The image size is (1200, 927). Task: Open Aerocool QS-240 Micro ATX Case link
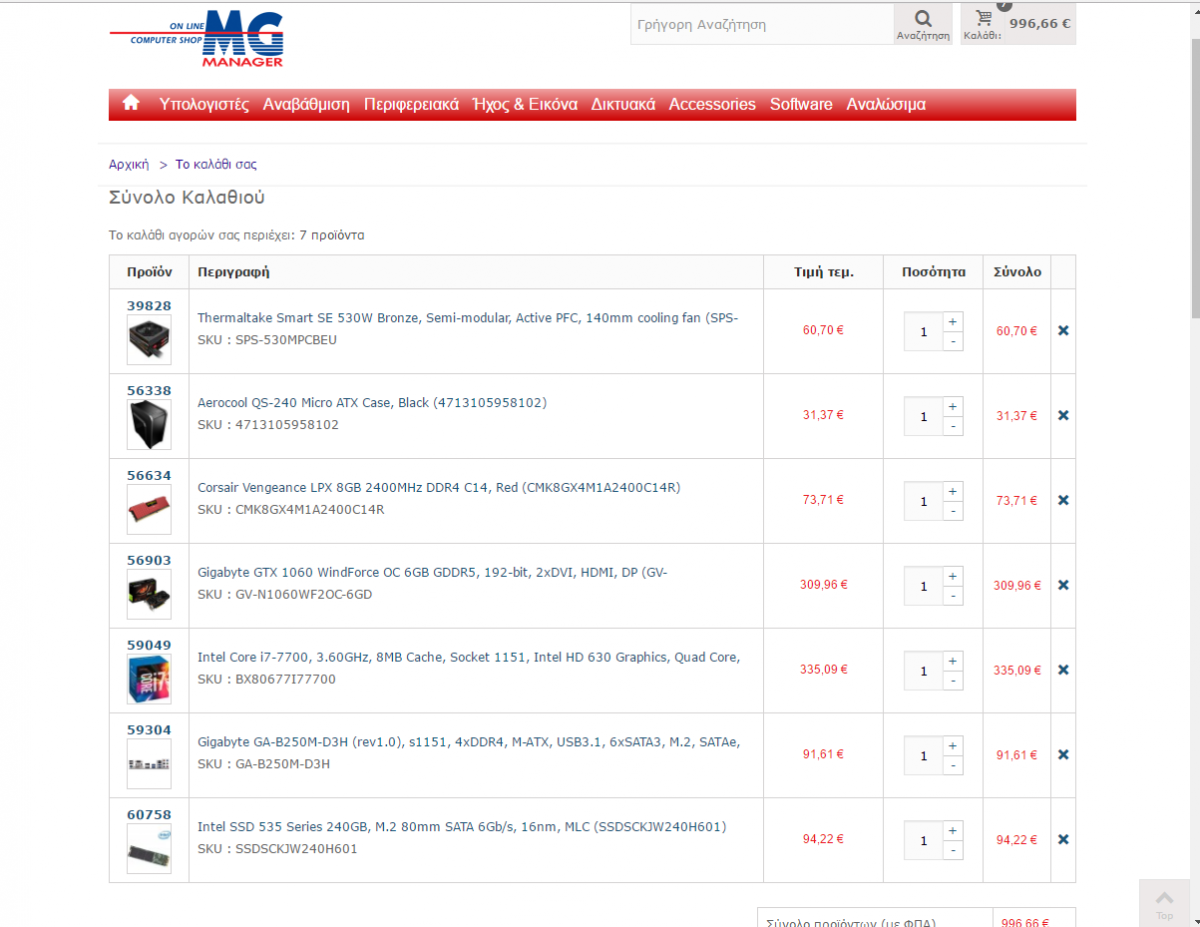pyautogui.click(x=372, y=403)
